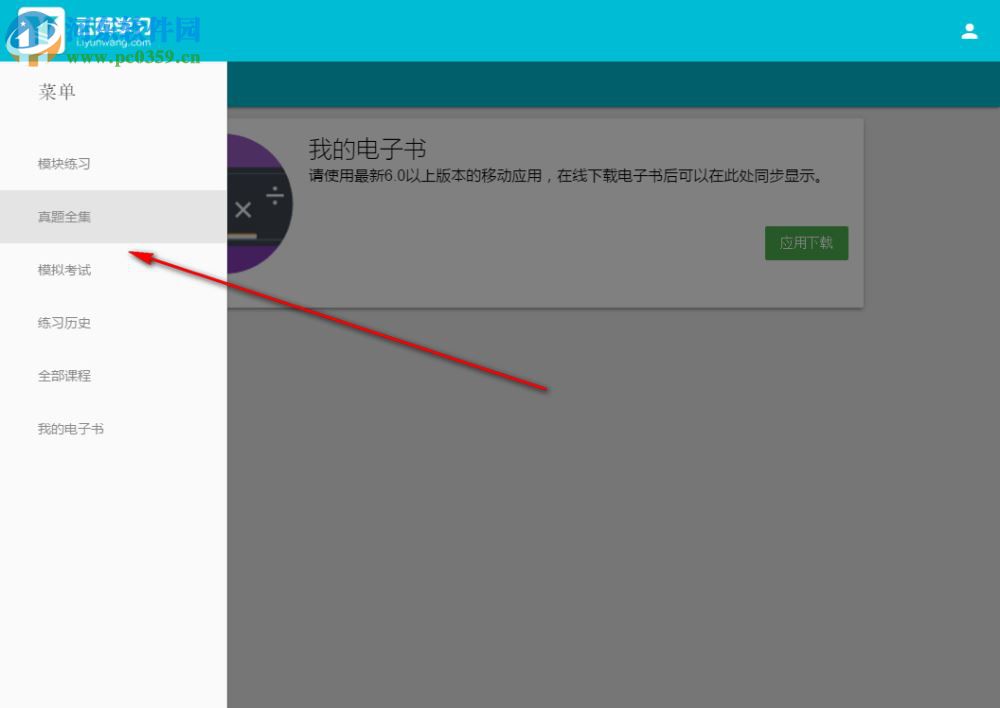1000x708 pixels.
Task: Select 练习历史 from the sidebar
Action: point(63,322)
